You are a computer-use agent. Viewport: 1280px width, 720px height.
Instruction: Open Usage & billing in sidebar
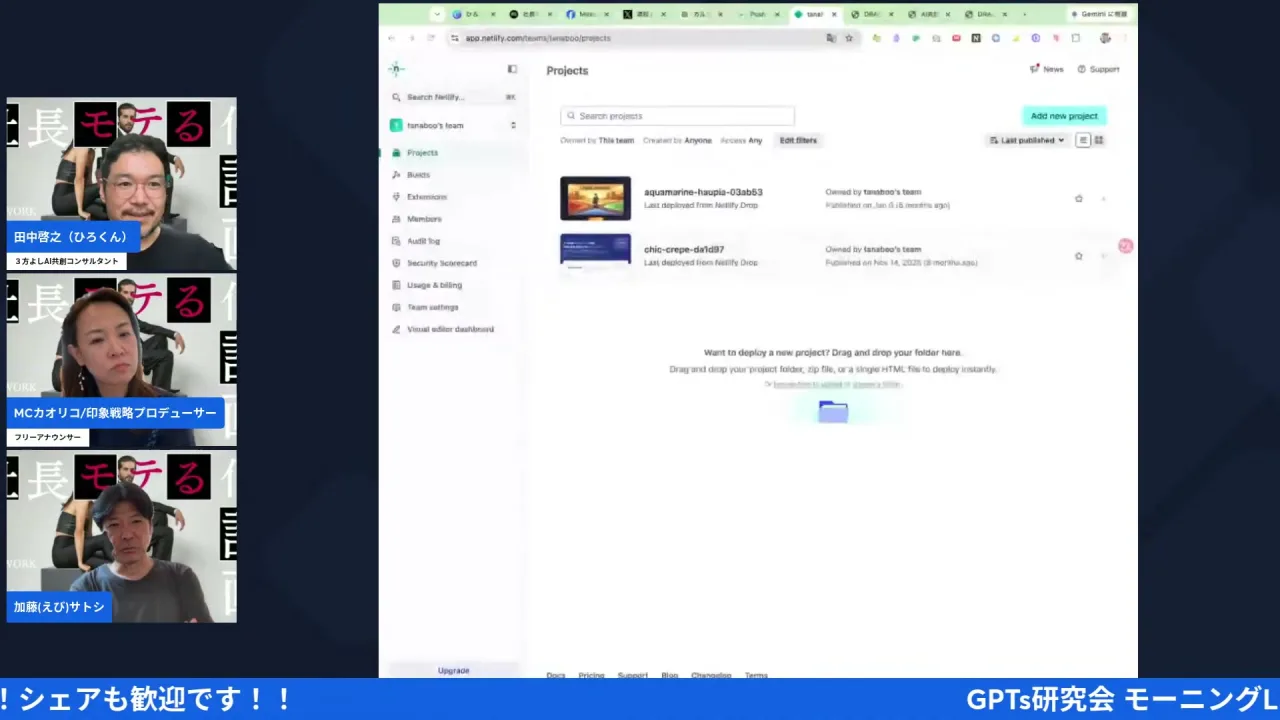434,285
